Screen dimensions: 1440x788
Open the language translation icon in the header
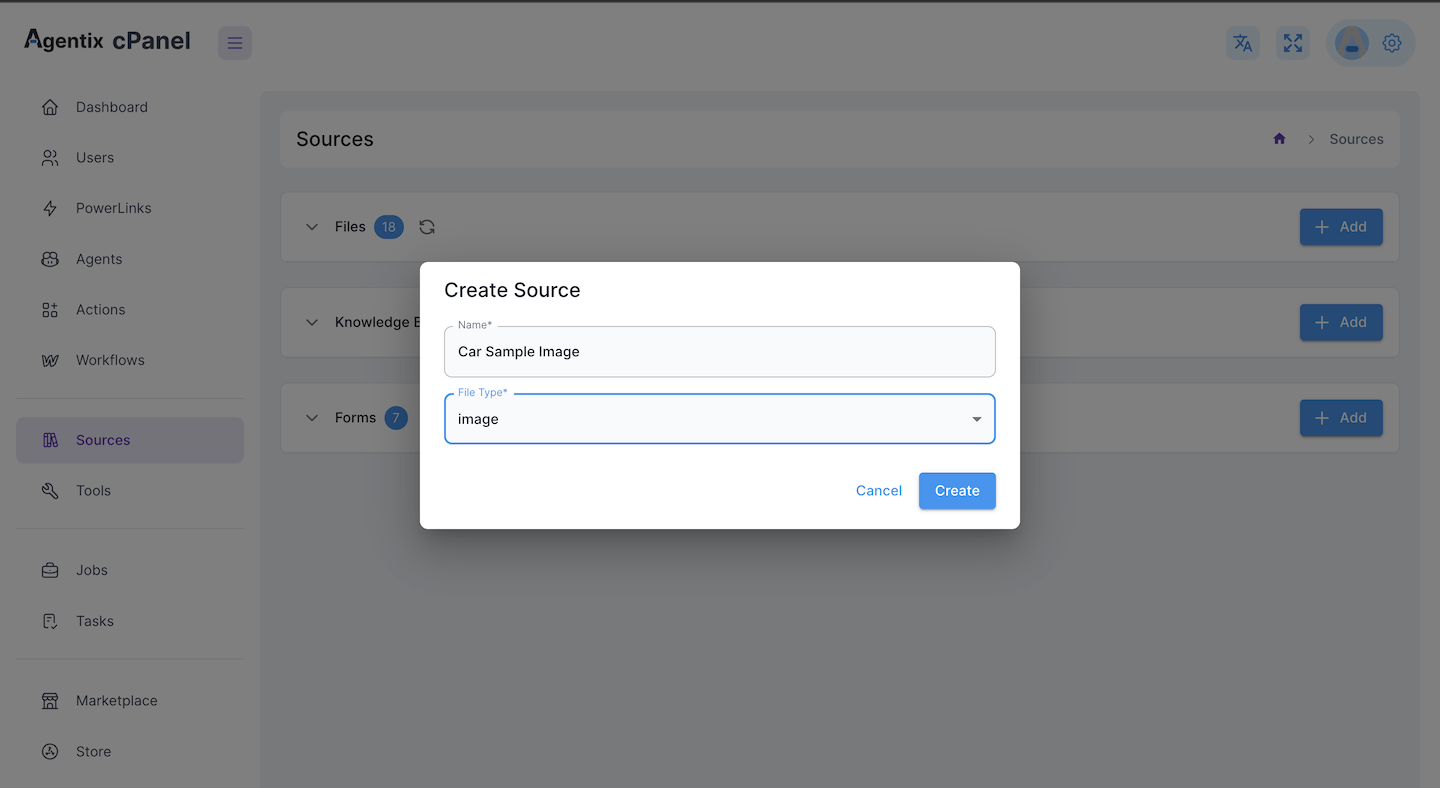coord(1242,43)
